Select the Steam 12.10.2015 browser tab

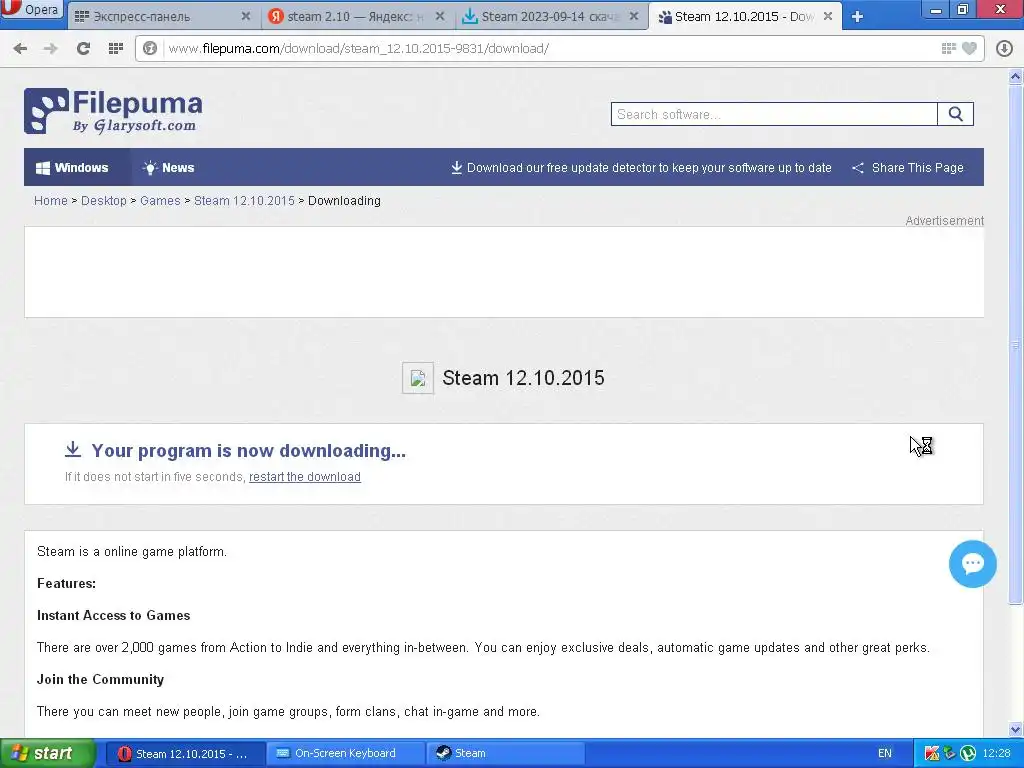(745, 16)
